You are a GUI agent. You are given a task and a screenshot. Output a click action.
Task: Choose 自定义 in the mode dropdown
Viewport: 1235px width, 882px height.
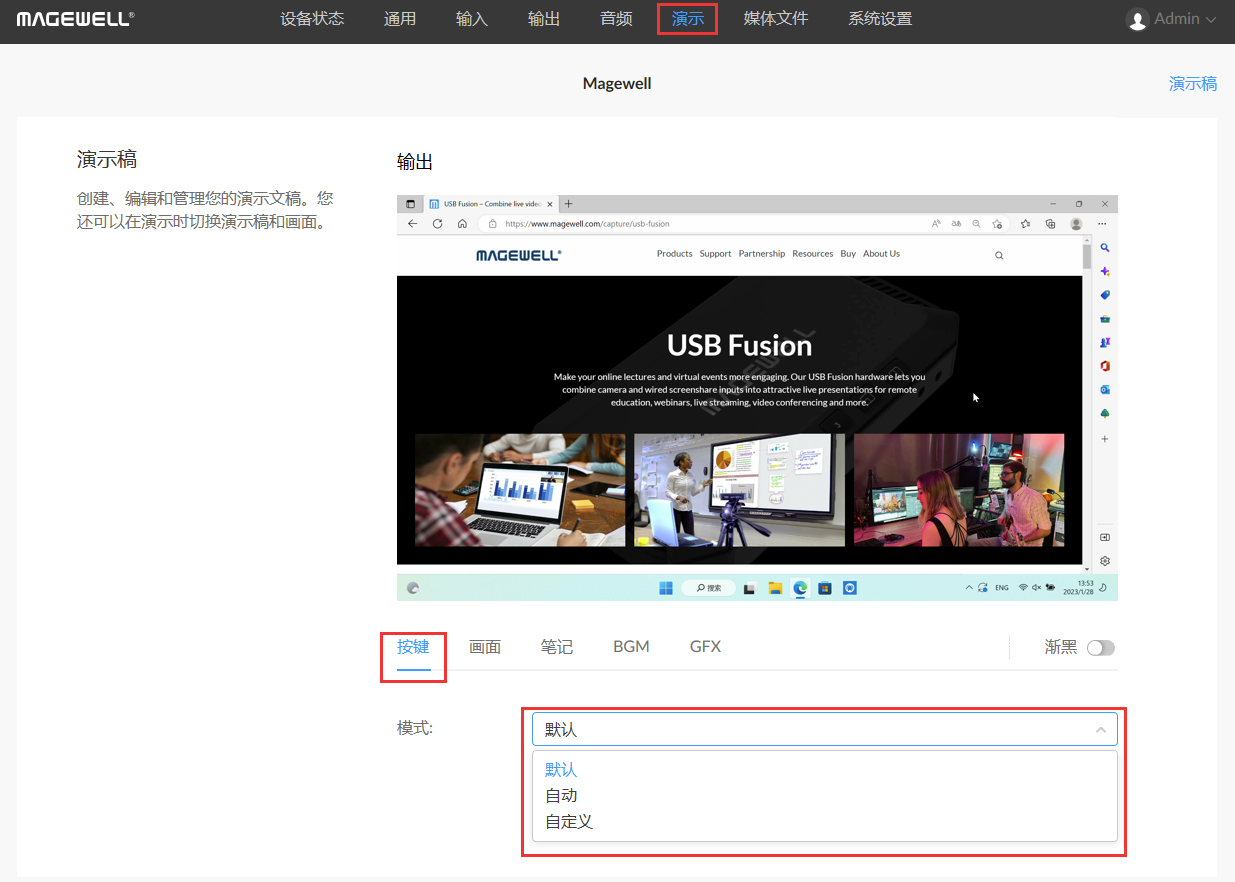pos(569,822)
